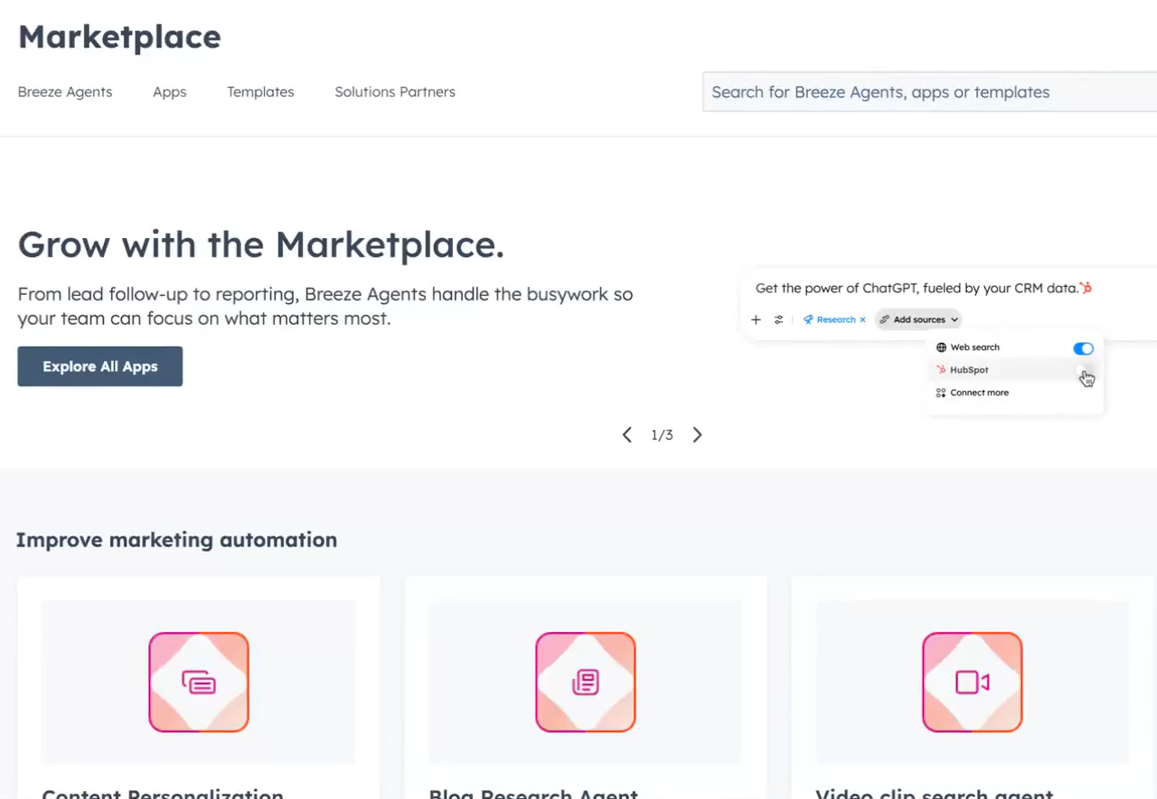Open the Video clip search agent icon
The image size is (1157, 799).
[973, 682]
